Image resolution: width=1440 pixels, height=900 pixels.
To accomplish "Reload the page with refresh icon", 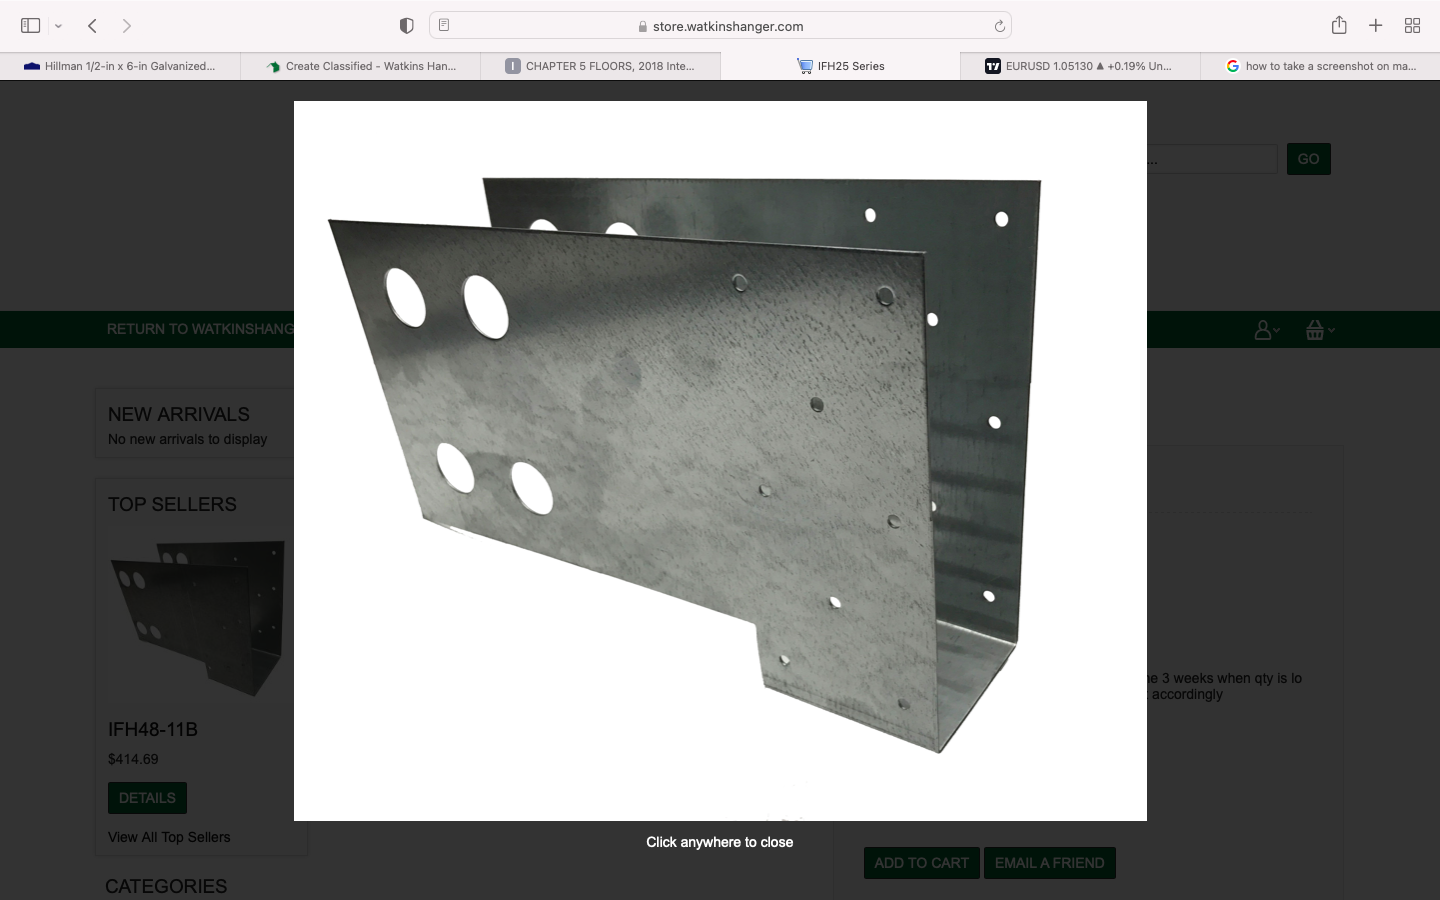I will coord(999,26).
